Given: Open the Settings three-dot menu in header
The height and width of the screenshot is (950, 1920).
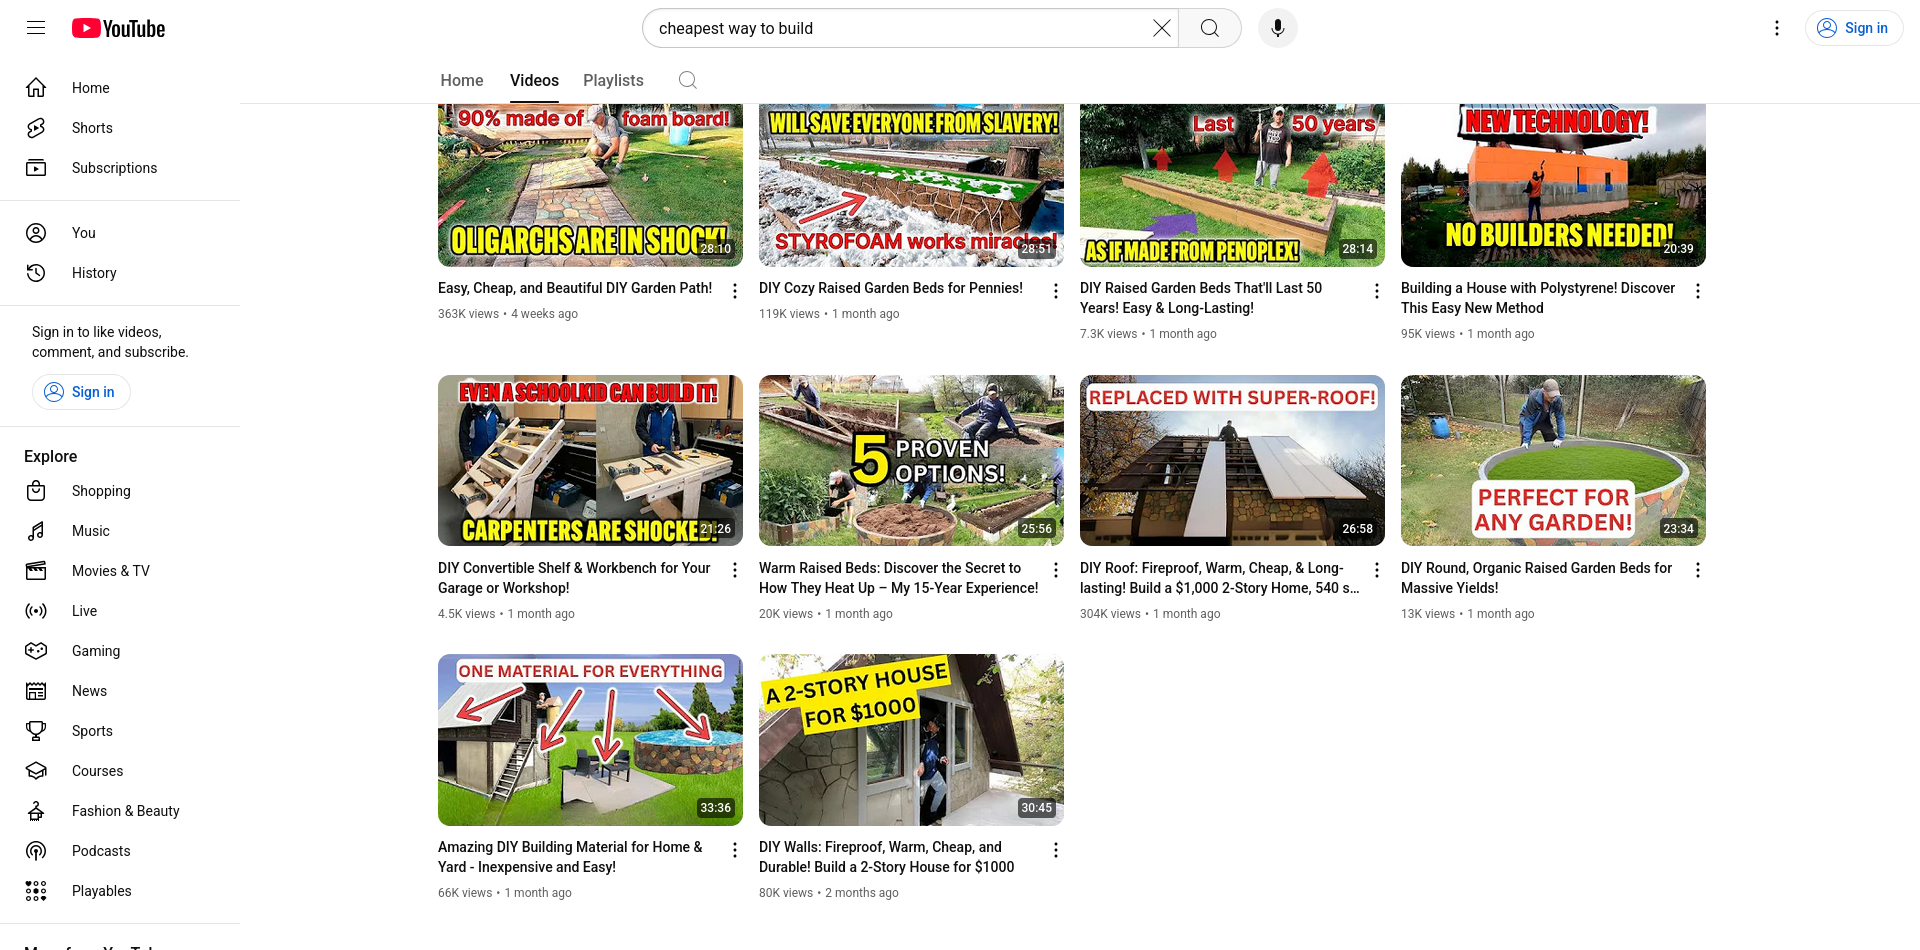Looking at the screenshot, I should coord(1777,28).
